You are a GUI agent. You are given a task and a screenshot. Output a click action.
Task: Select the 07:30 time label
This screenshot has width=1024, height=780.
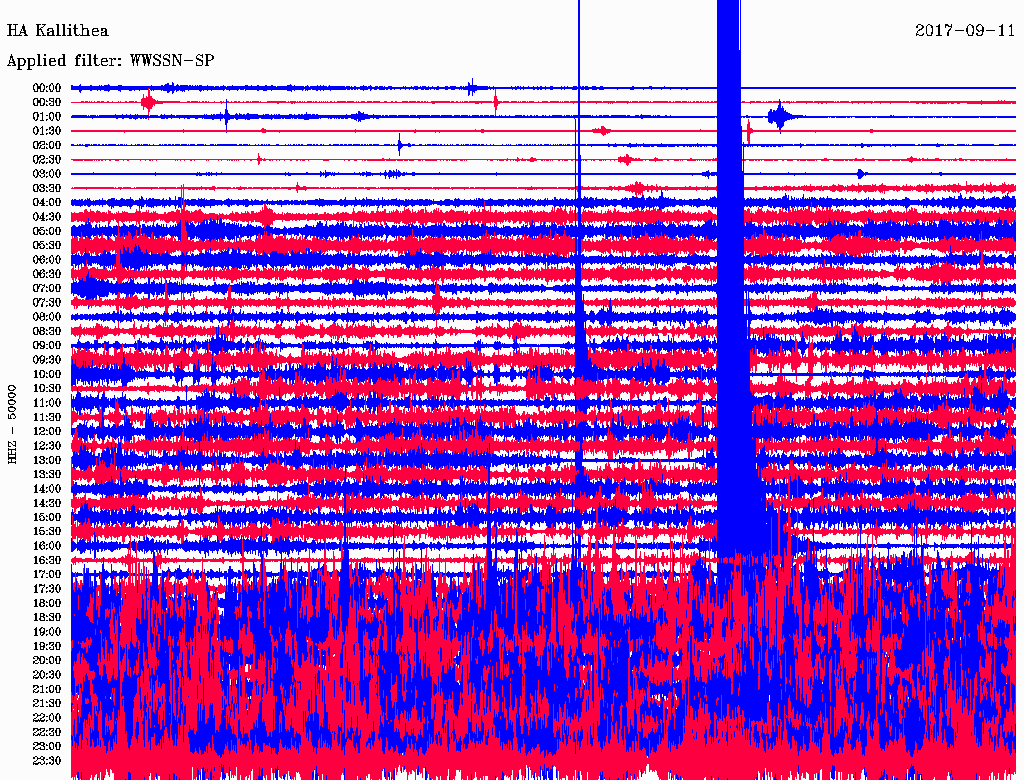click(47, 302)
